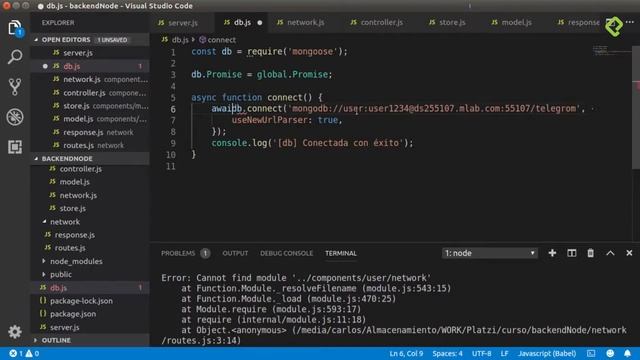Click the 'connect' breadcrumb item
Viewport: 640px width, 360px height.
tap(218, 40)
